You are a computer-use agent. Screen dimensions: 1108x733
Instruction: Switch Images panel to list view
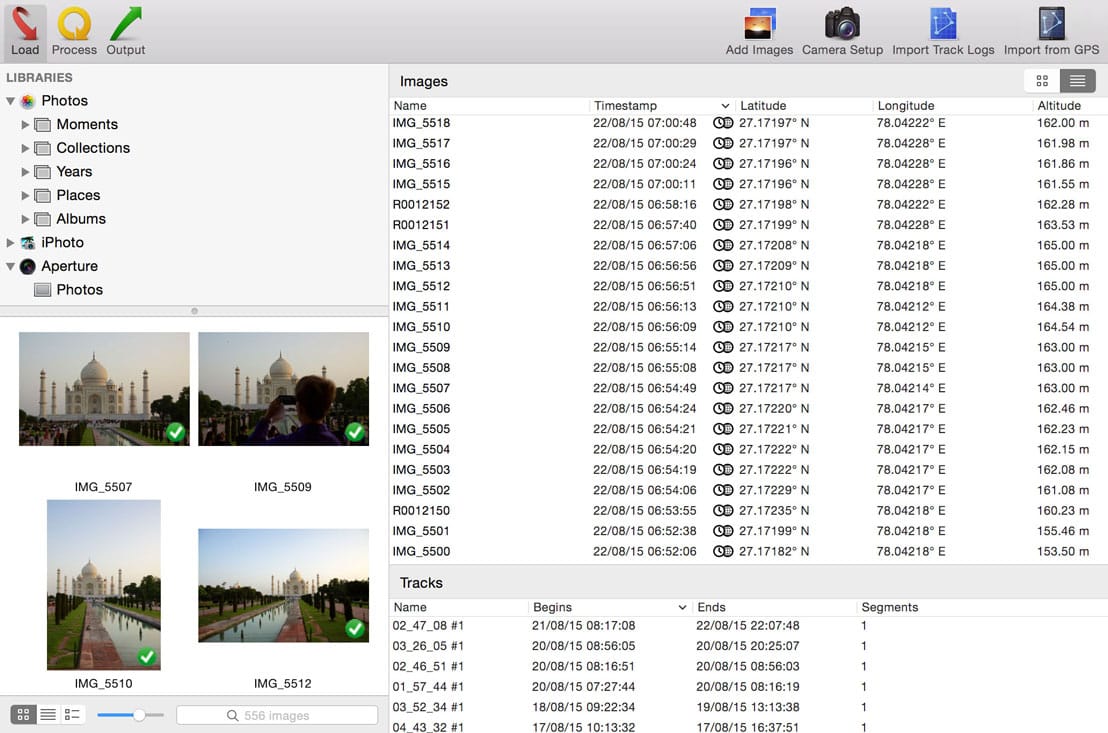click(x=1077, y=81)
